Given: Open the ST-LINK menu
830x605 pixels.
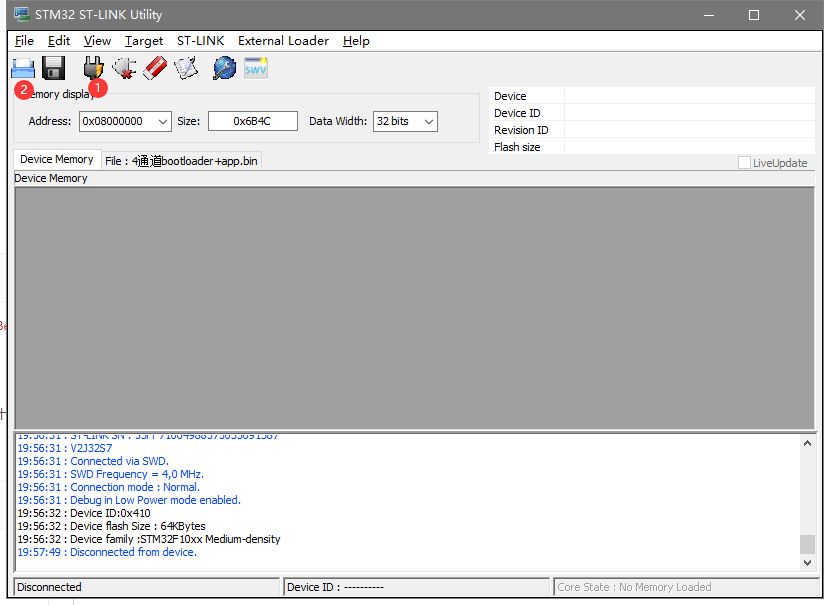Looking at the screenshot, I should (201, 41).
